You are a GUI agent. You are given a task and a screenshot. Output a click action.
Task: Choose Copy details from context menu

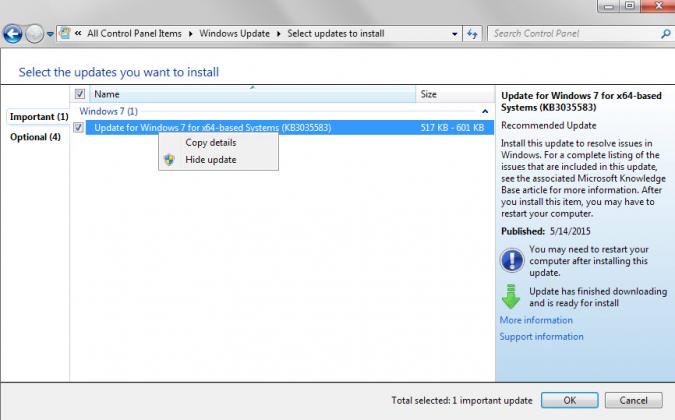point(210,142)
